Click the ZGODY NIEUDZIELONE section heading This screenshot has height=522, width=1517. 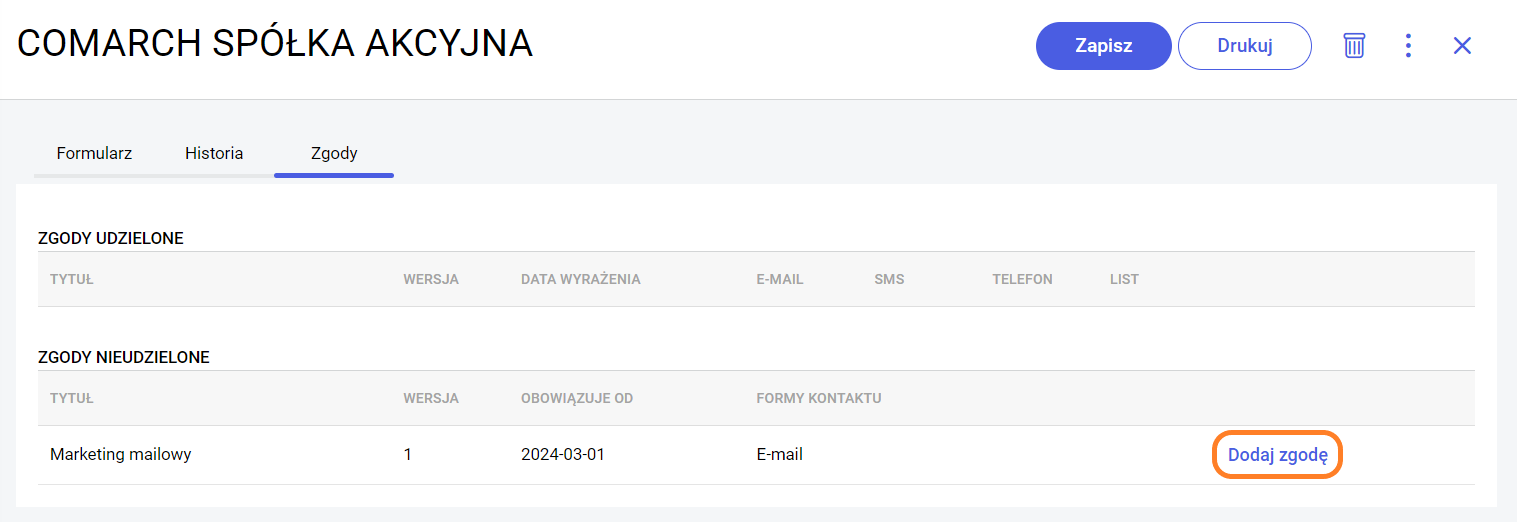[124, 357]
